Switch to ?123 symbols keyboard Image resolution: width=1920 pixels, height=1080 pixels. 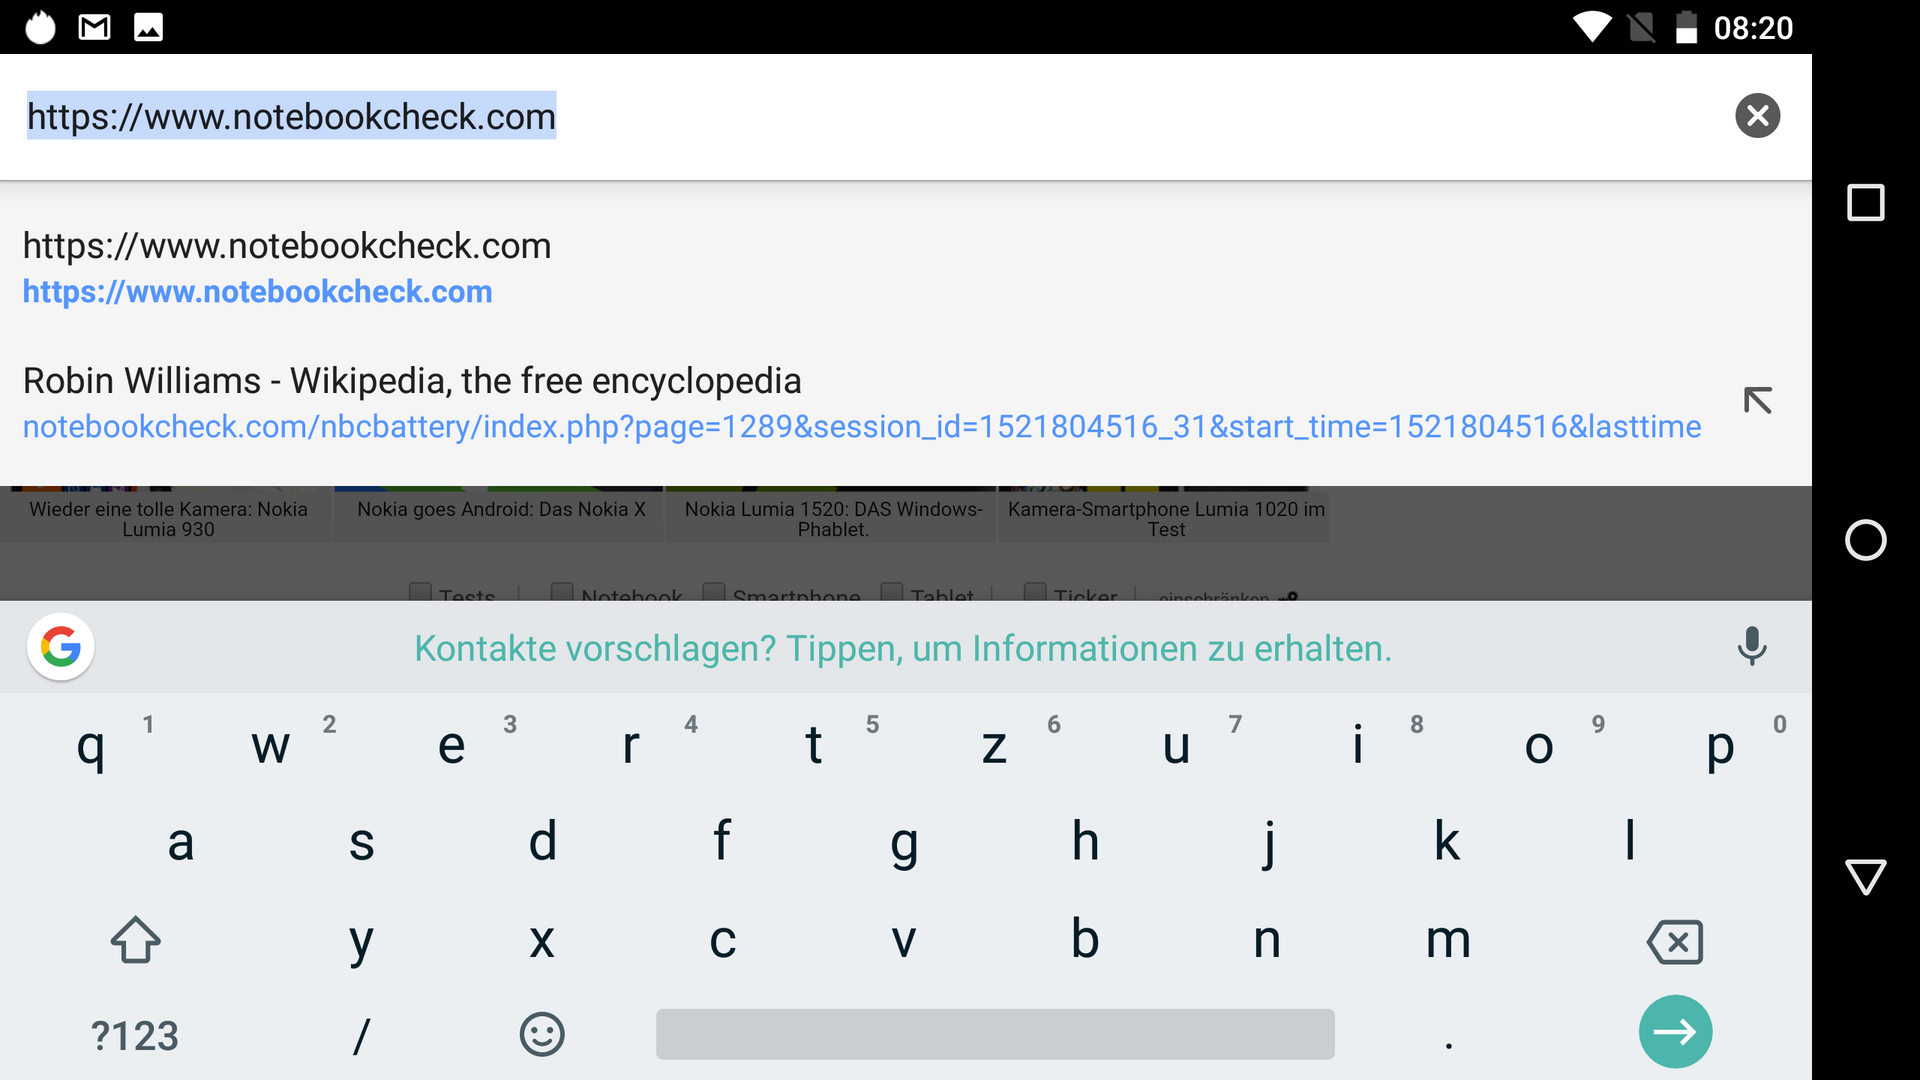(135, 1036)
